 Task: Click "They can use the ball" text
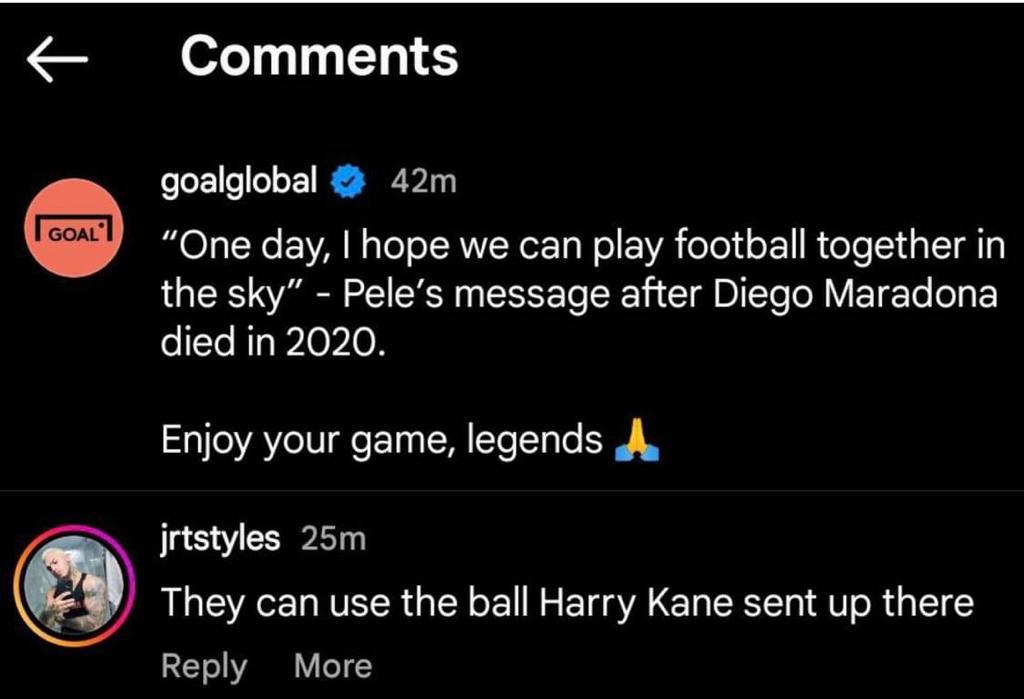[346, 602]
